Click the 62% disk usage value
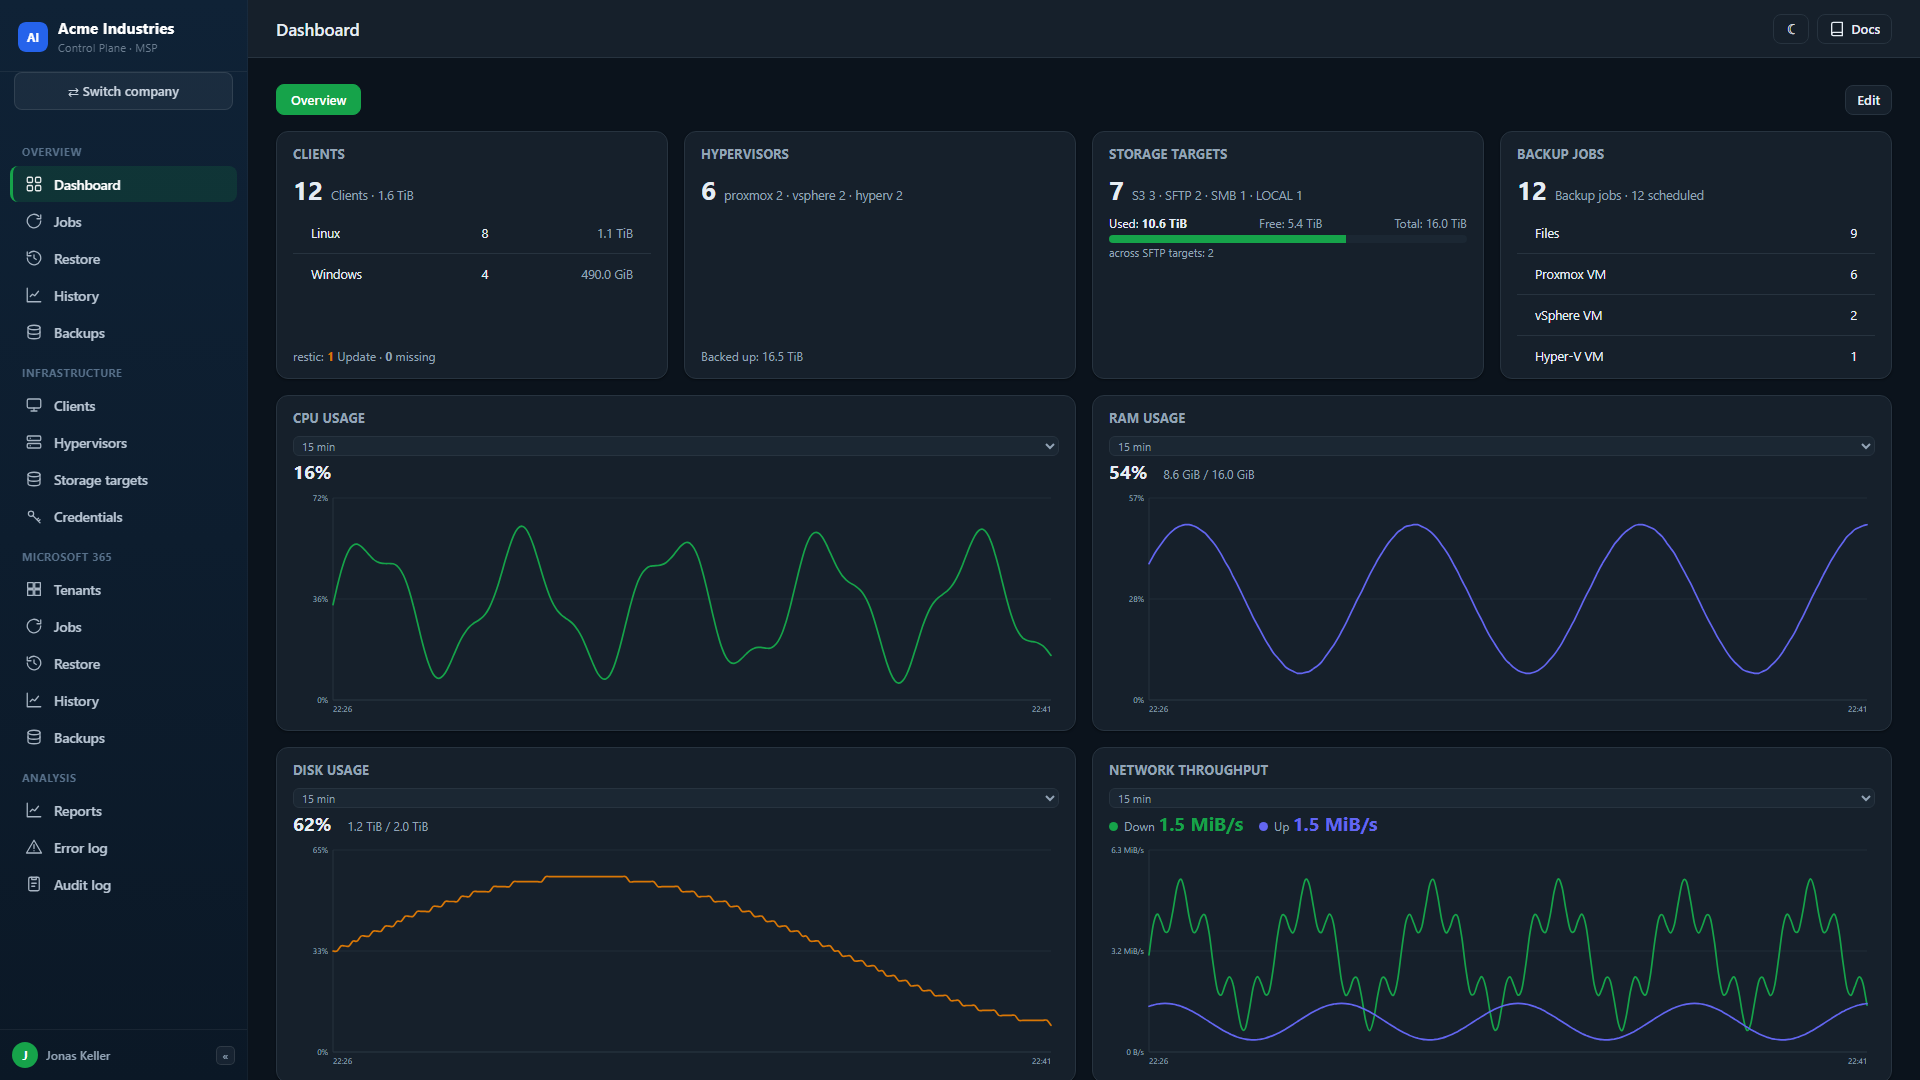Viewport: 1920px width, 1080px height. (312, 825)
